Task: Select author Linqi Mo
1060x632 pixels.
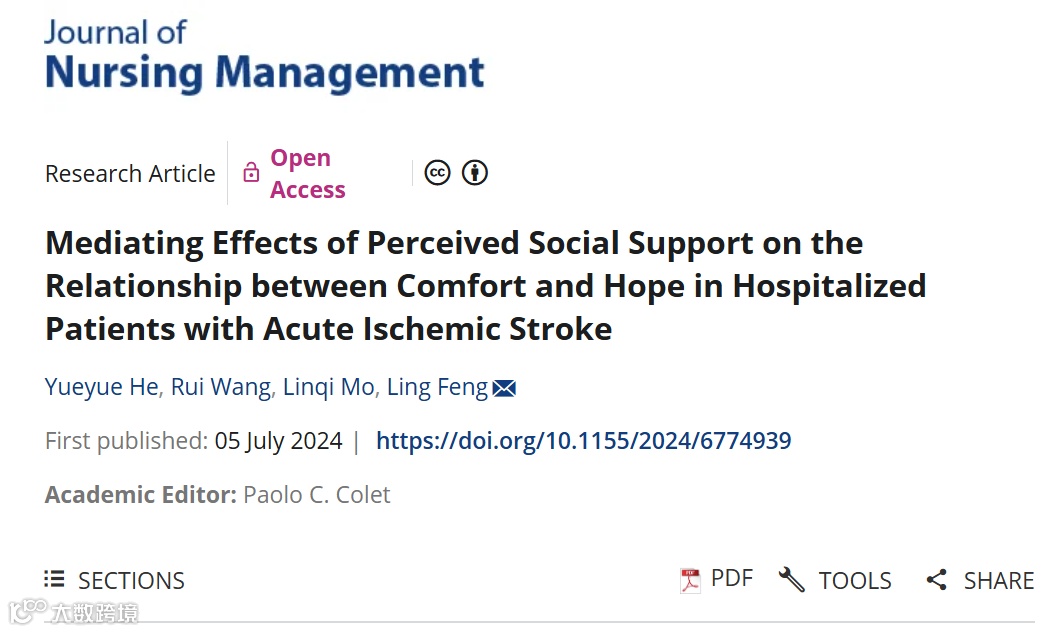Action: pyautogui.click(x=328, y=387)
